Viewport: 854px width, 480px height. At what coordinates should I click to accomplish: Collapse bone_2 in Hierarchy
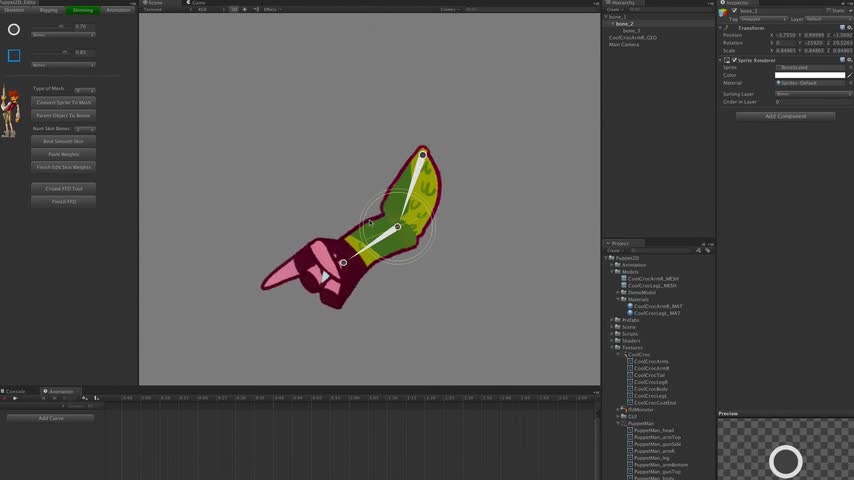coord(613,24)
